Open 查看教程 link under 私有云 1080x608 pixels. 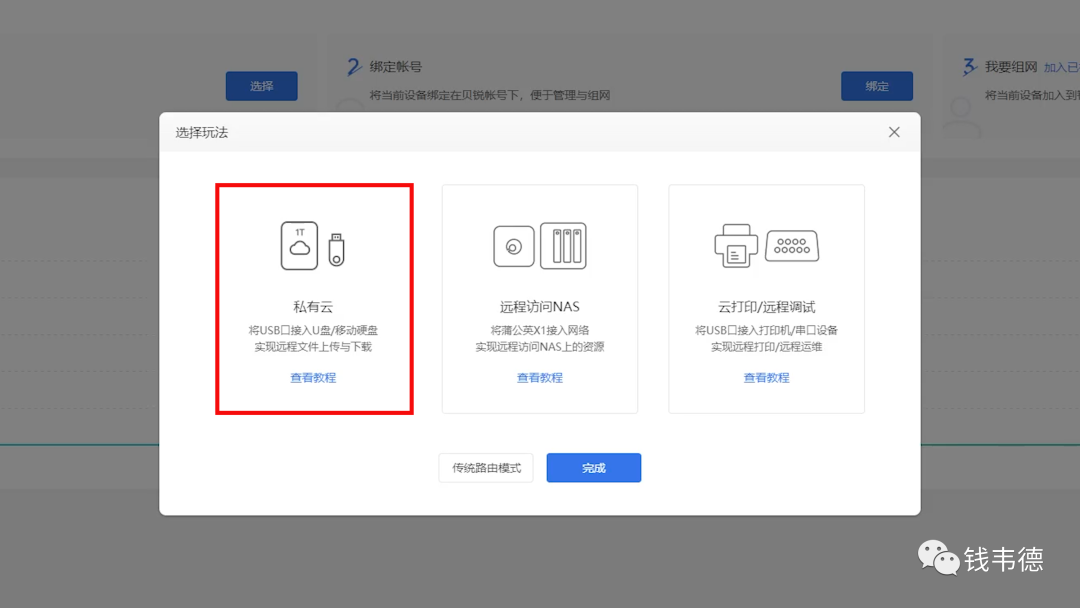313,377
